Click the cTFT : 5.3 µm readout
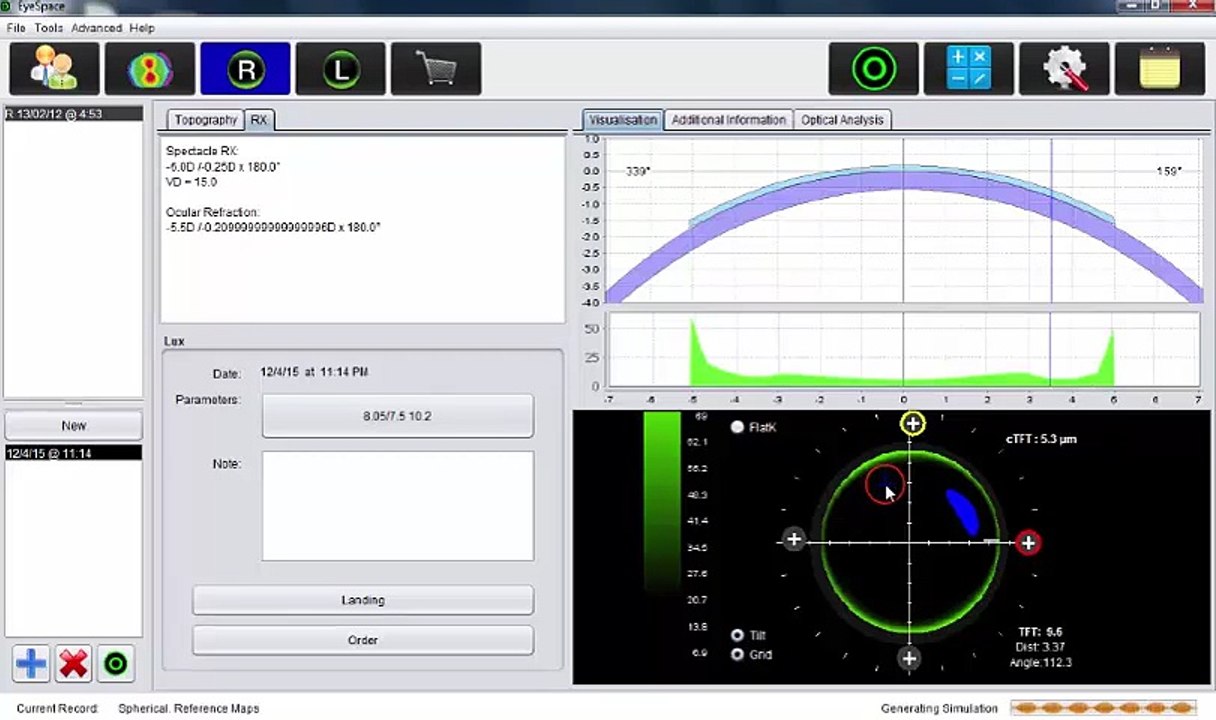This screenshot has height=720, width=1216. 1041,439
